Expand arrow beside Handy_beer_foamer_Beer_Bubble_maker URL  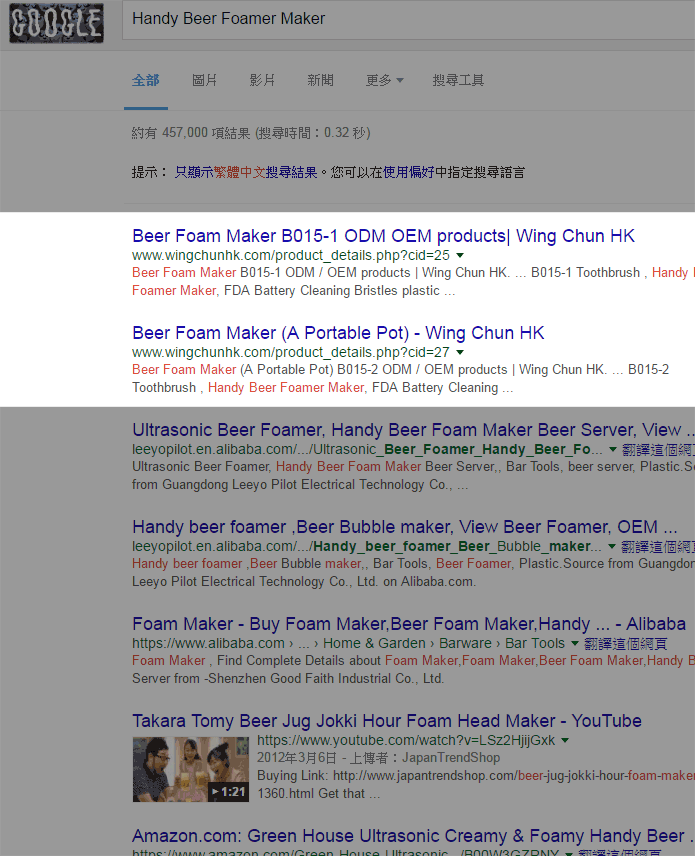(x=611, y=546)
